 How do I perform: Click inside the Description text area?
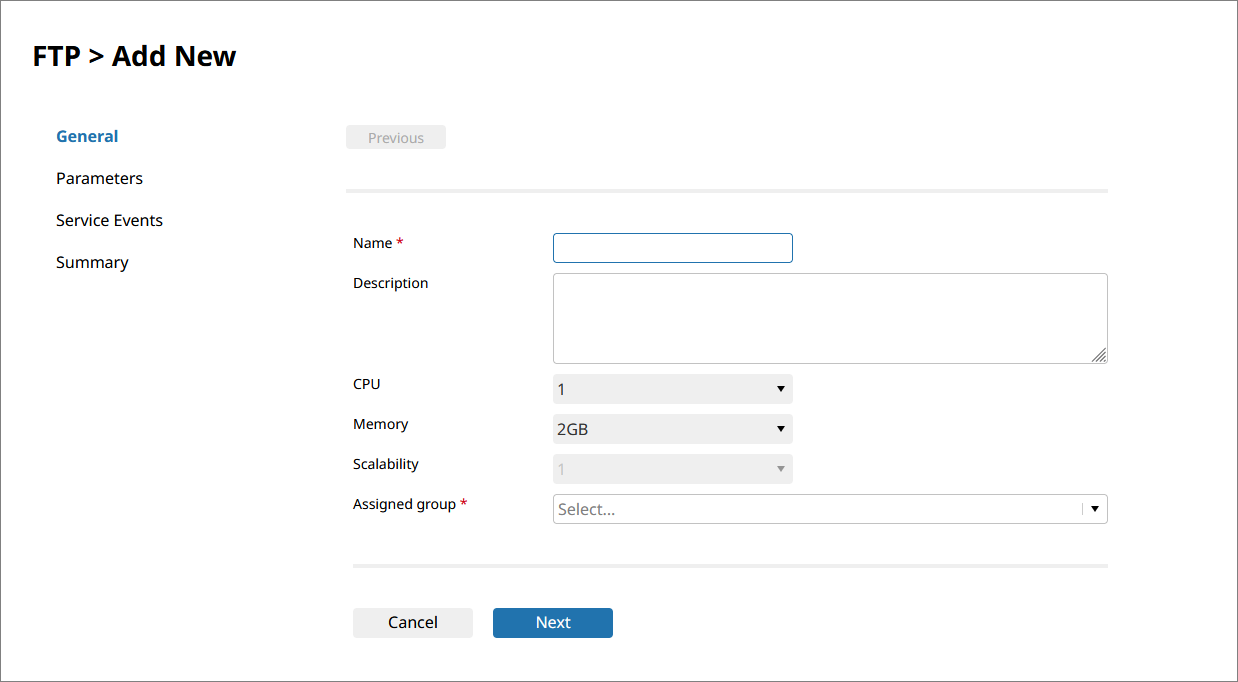[x=829, y=318]
